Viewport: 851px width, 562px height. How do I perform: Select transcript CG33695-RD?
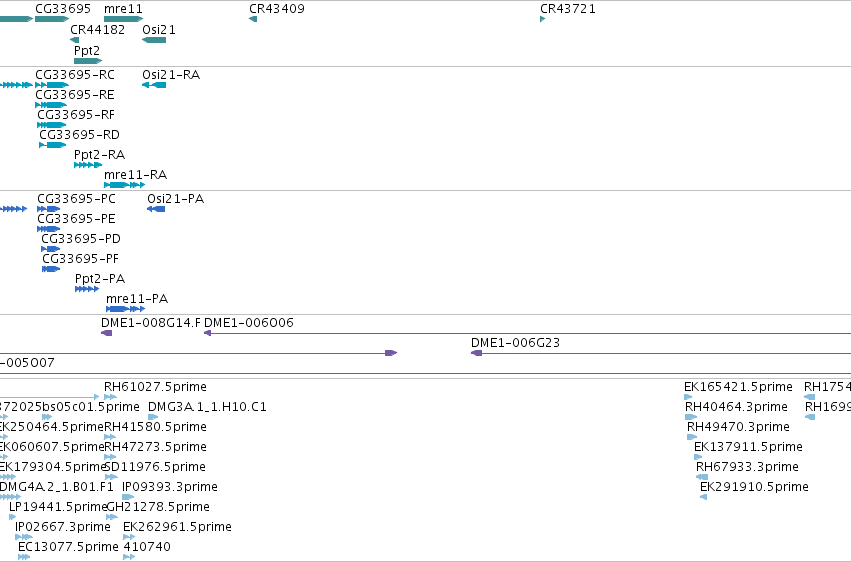pyautogui.click(x=53, y=145)
